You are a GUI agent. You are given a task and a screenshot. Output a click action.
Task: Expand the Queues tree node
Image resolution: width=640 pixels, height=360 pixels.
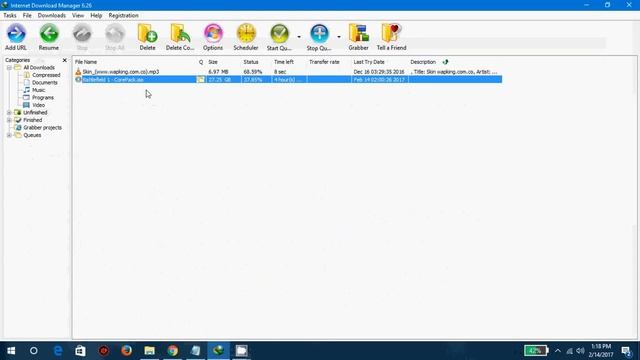click(x=9, y=135)
